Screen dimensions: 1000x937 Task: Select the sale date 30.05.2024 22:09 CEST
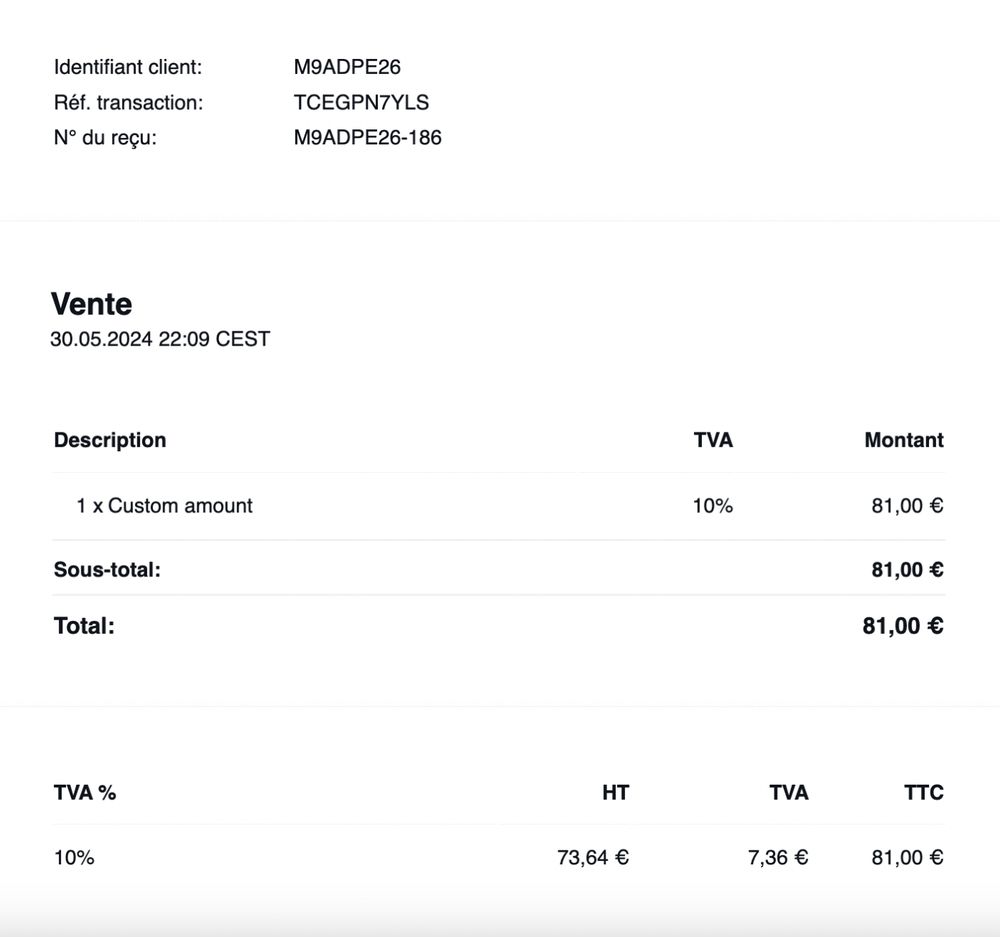pyautogui.click(x=160, y=339)
